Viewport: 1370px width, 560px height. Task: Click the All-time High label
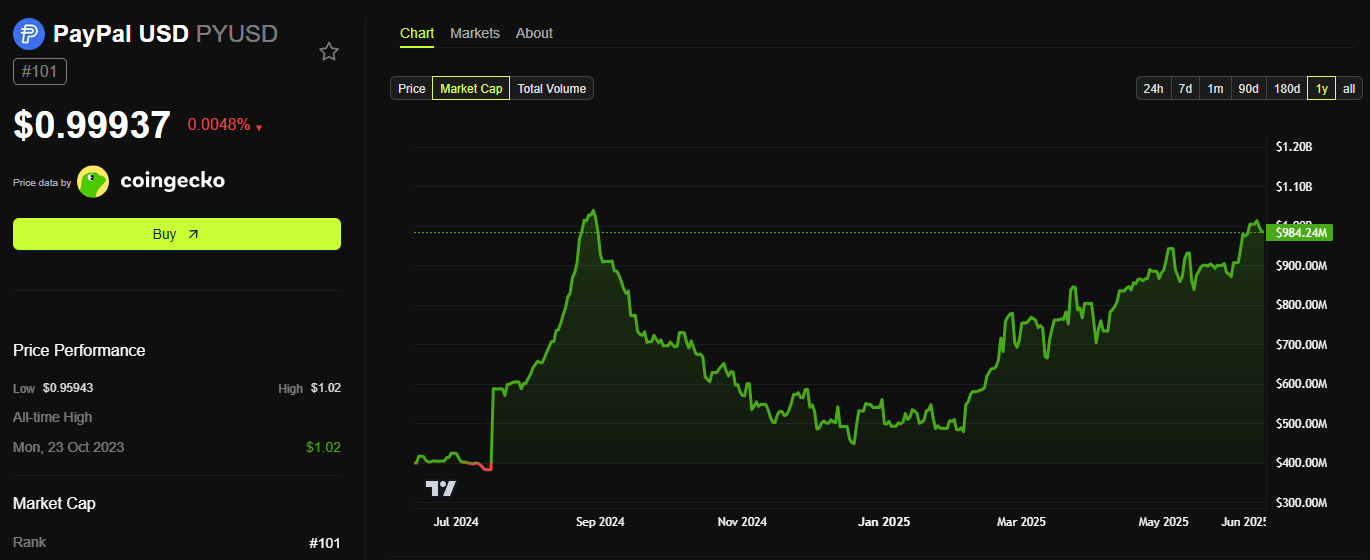pos(53,417)
